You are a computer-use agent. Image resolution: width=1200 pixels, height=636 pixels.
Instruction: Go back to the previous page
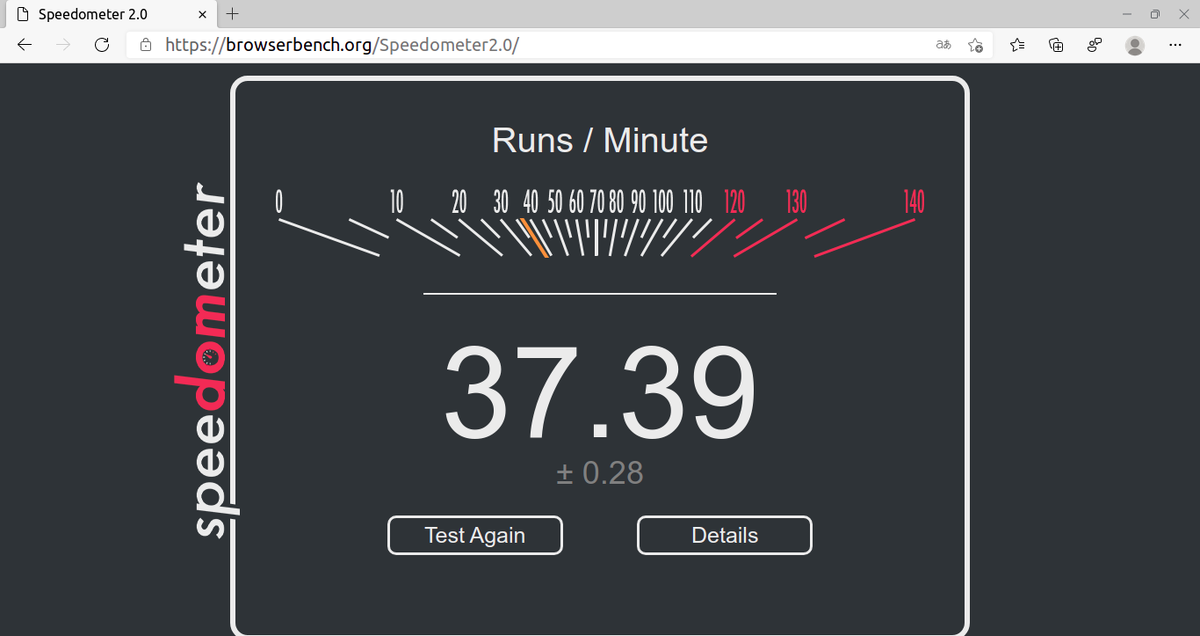click(x=25, y=45)
